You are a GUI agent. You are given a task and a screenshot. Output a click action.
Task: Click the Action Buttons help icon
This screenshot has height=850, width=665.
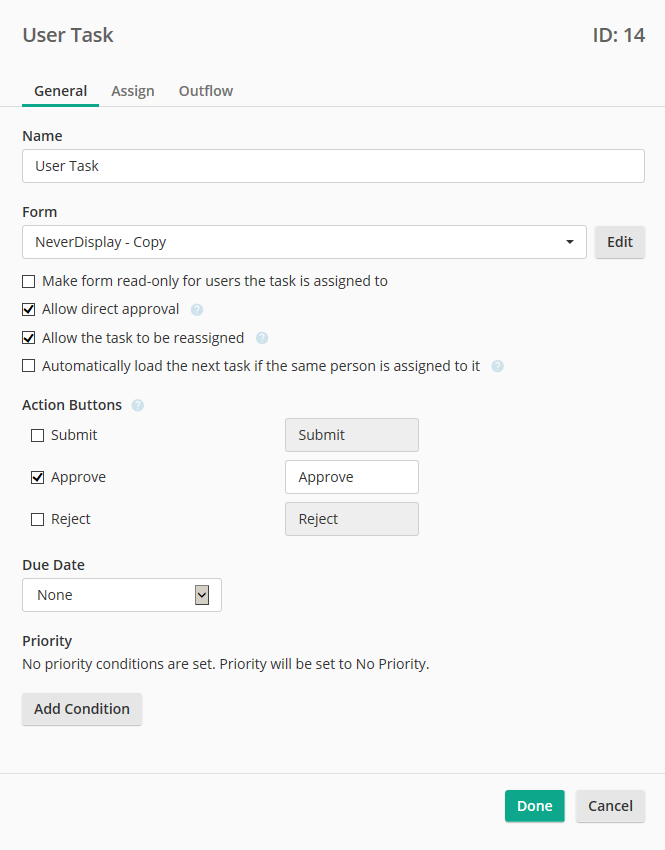pyautogui.click(x=138, y=406)
